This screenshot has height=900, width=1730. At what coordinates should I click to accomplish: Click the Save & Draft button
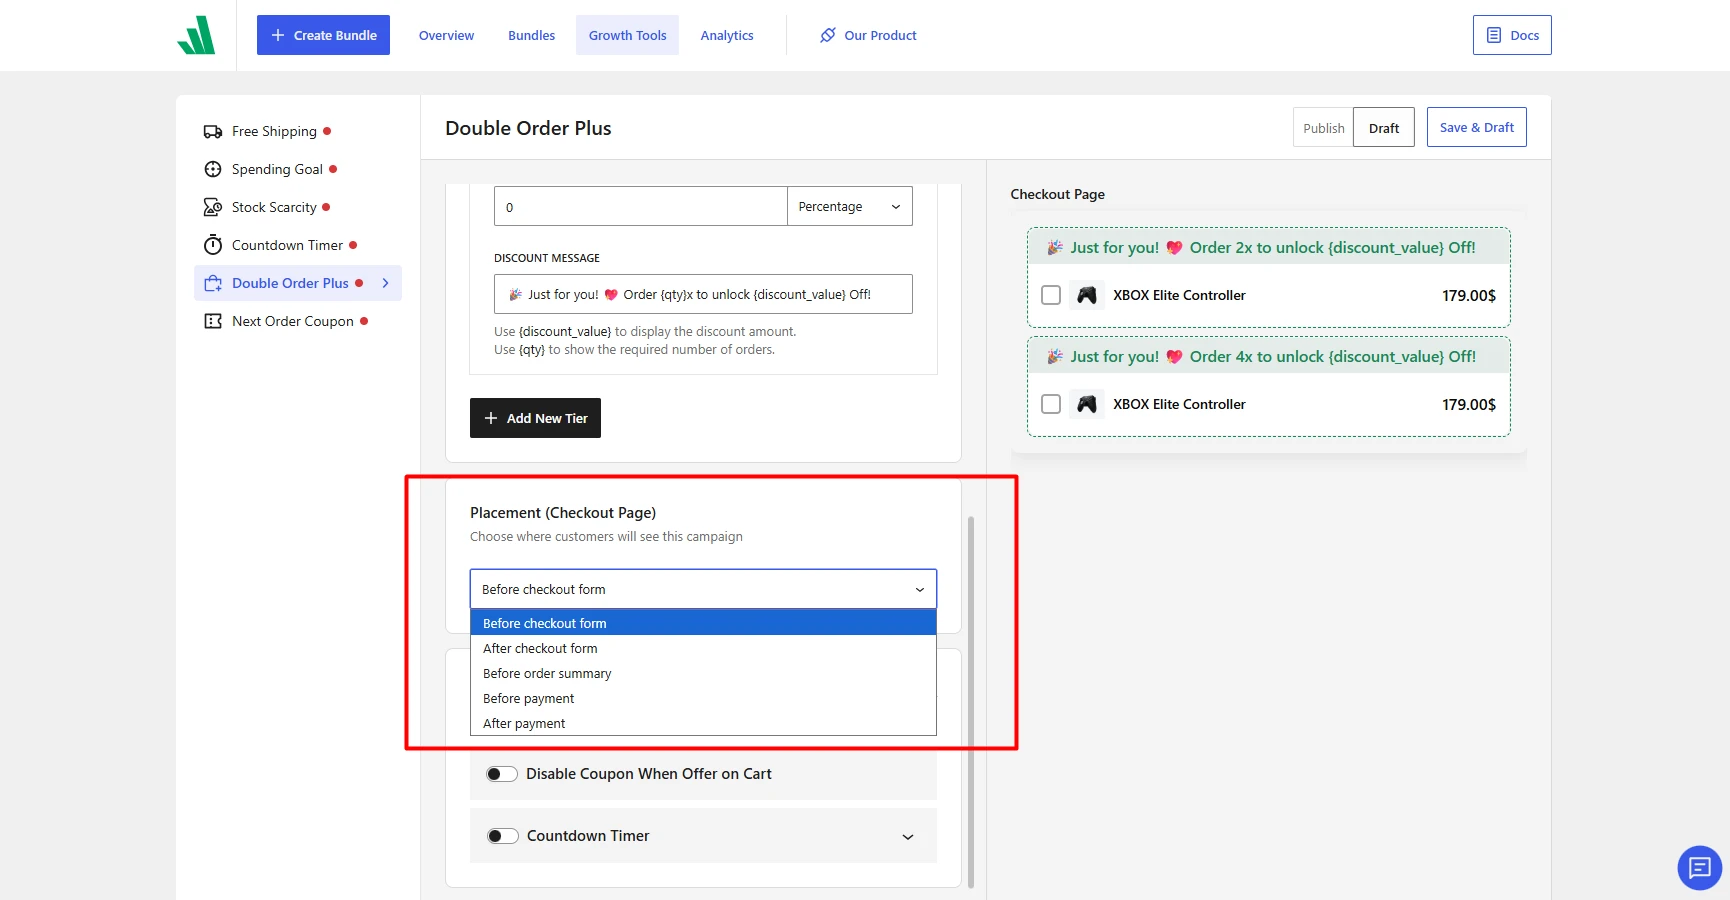pyautogui.click(x=1476, y=127)
